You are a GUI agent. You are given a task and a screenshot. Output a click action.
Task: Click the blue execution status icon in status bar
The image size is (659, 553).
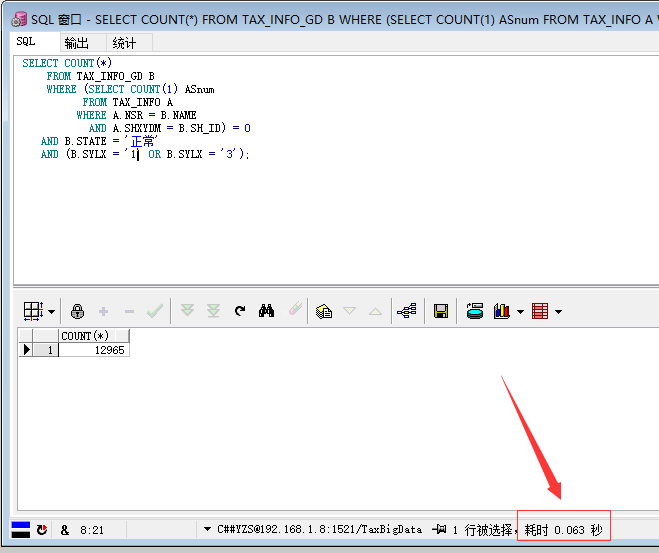tap(21, 530)
